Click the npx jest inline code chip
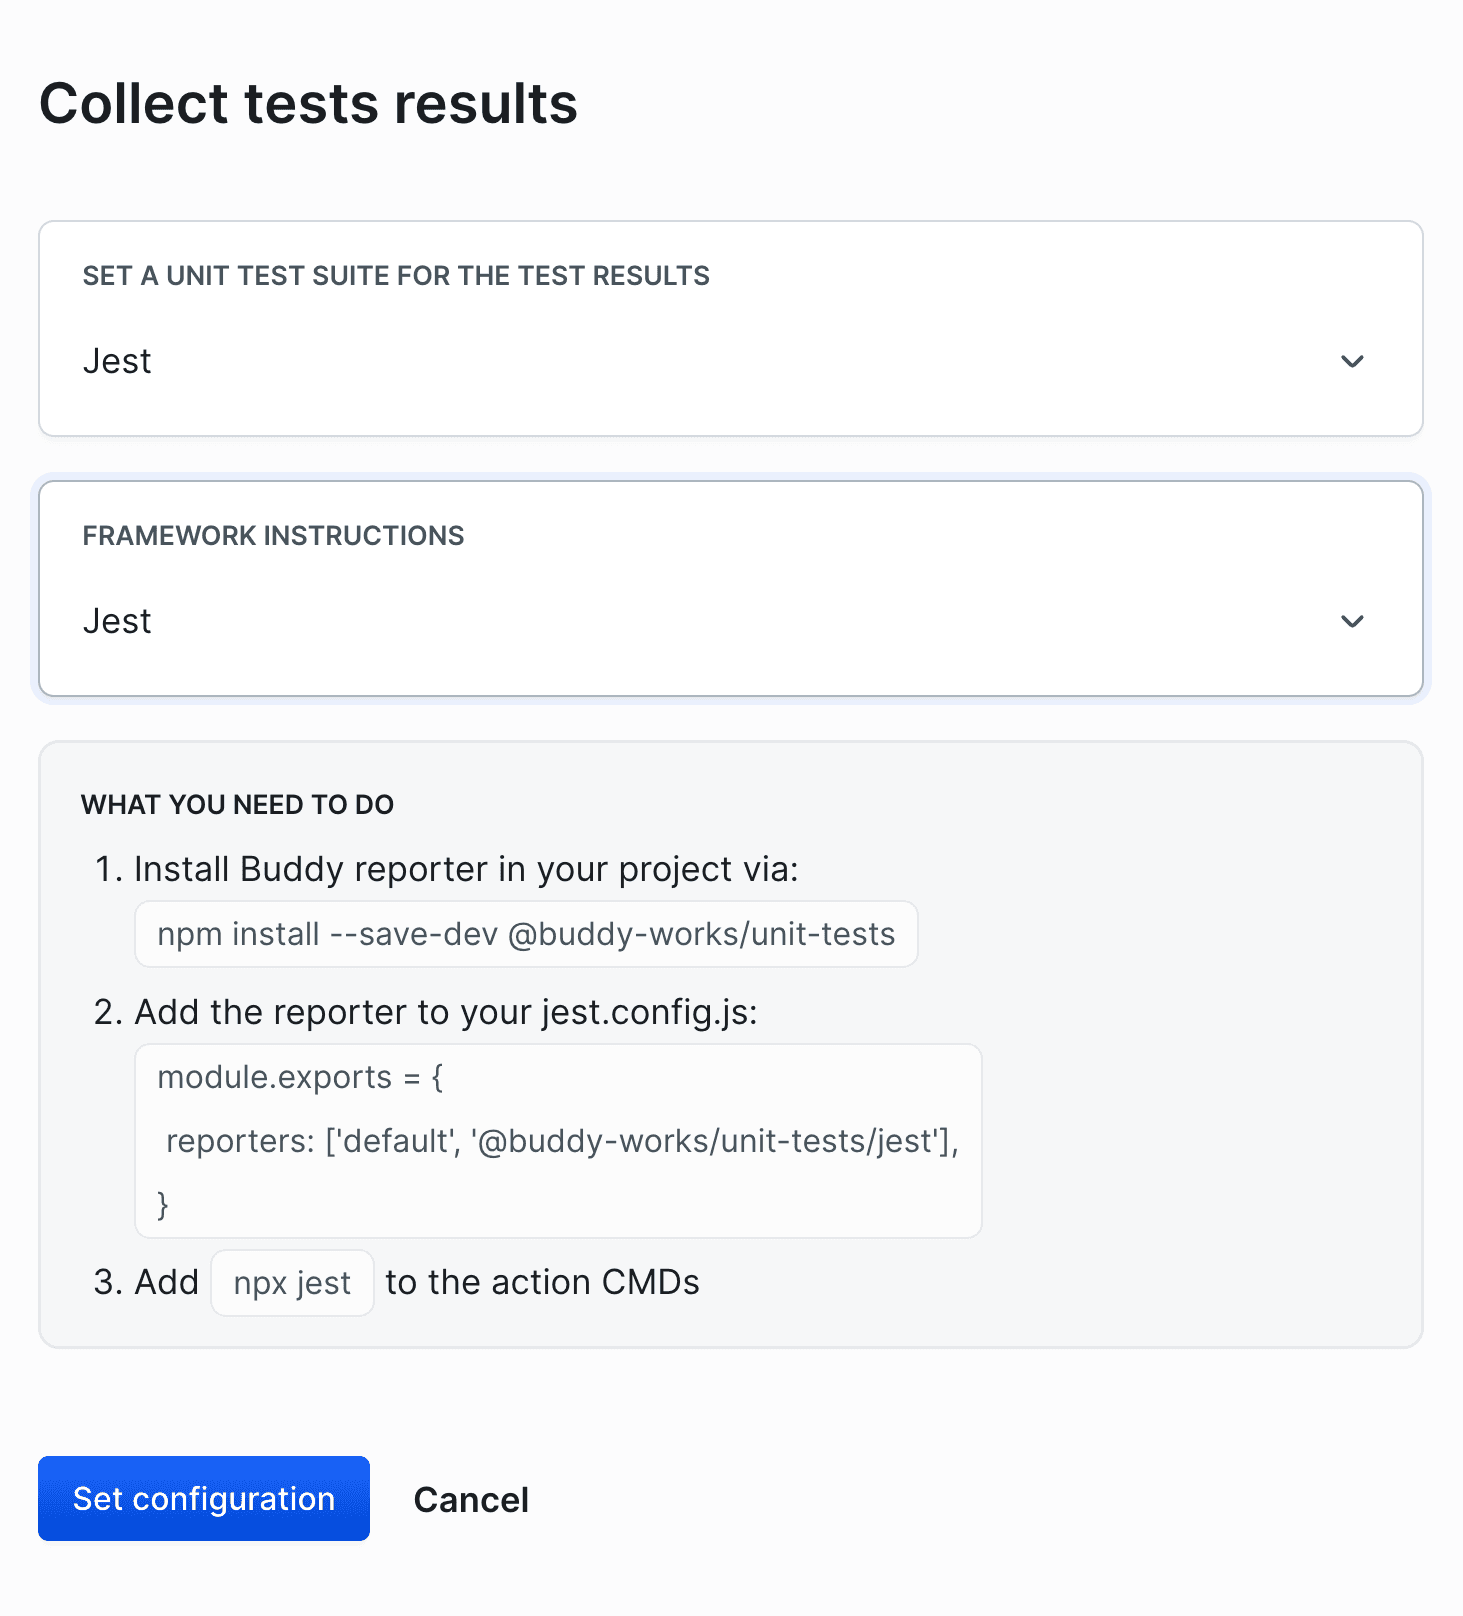This screenshot has height=1616, width=1463. pos(291,1282)
